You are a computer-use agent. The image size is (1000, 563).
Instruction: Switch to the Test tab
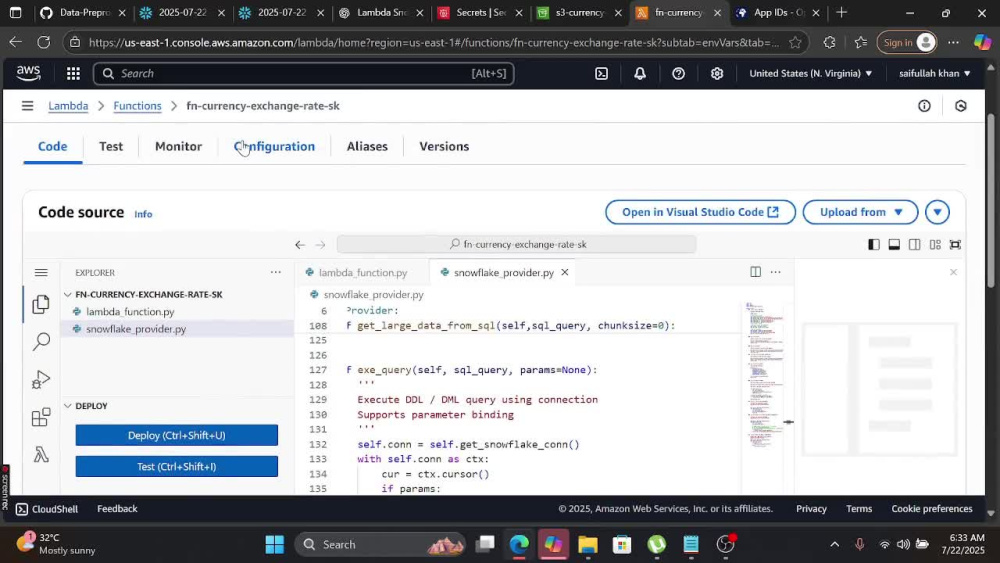(x=111, y=147)
